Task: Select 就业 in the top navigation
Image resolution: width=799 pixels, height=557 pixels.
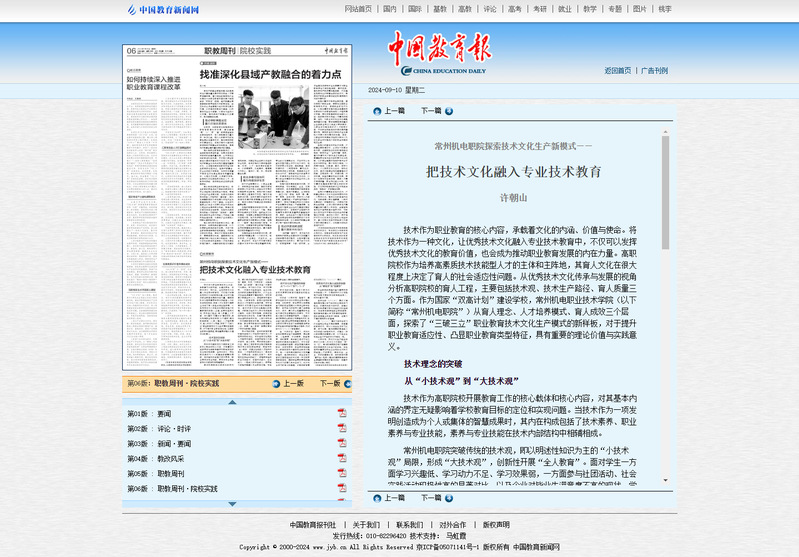Action: pyautogui.click(x=565, y=9)
